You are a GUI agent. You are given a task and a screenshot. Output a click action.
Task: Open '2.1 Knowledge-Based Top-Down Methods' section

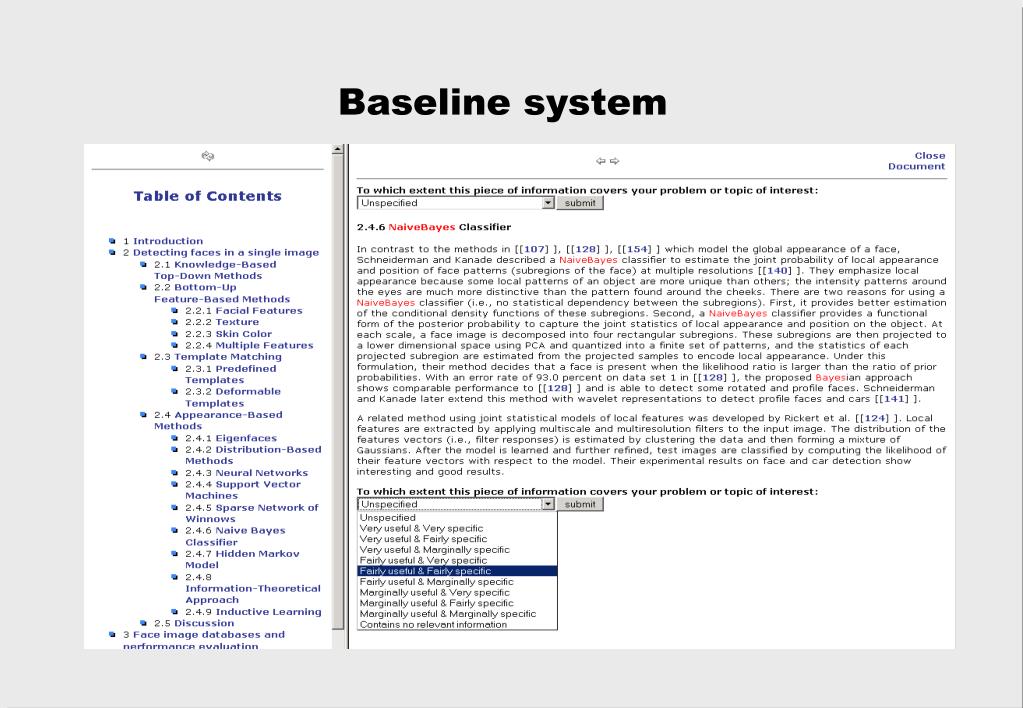point(215,270)
